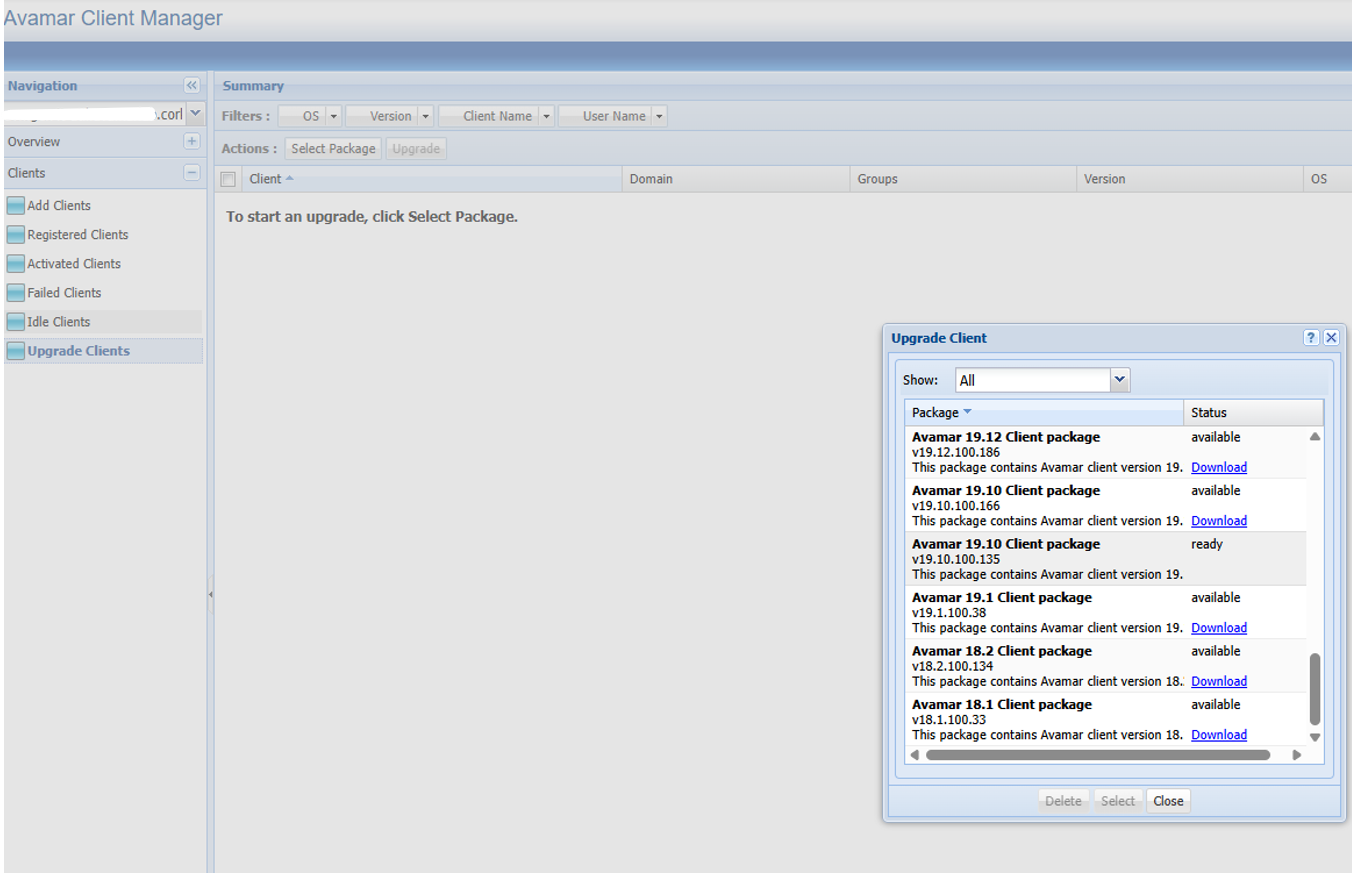Open the domain selector dropdown in Navigation
The height and width of the screenshot is (873, 1352).
196,113
